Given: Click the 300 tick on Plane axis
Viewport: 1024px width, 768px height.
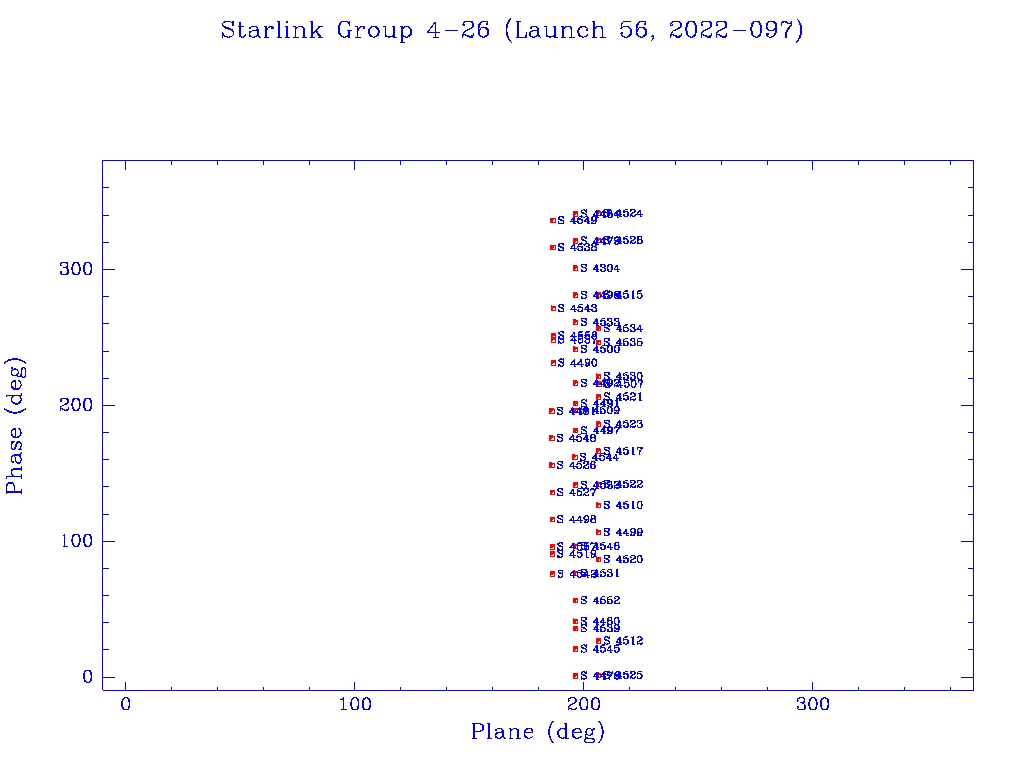Looking at the screenshot, I should (x=813, y=705).
